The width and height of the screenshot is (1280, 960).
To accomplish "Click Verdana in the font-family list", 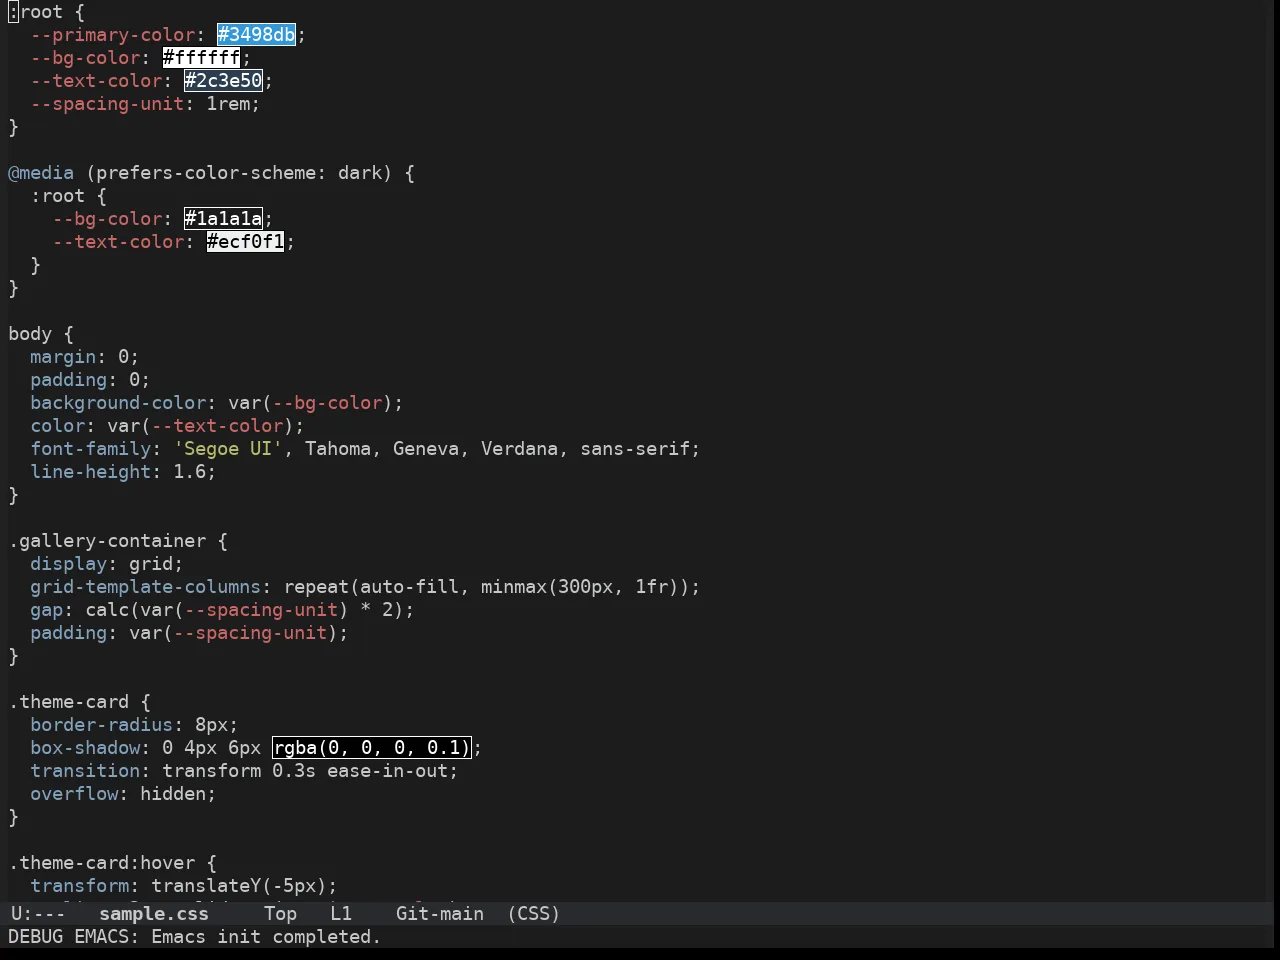I will [520, 449].
